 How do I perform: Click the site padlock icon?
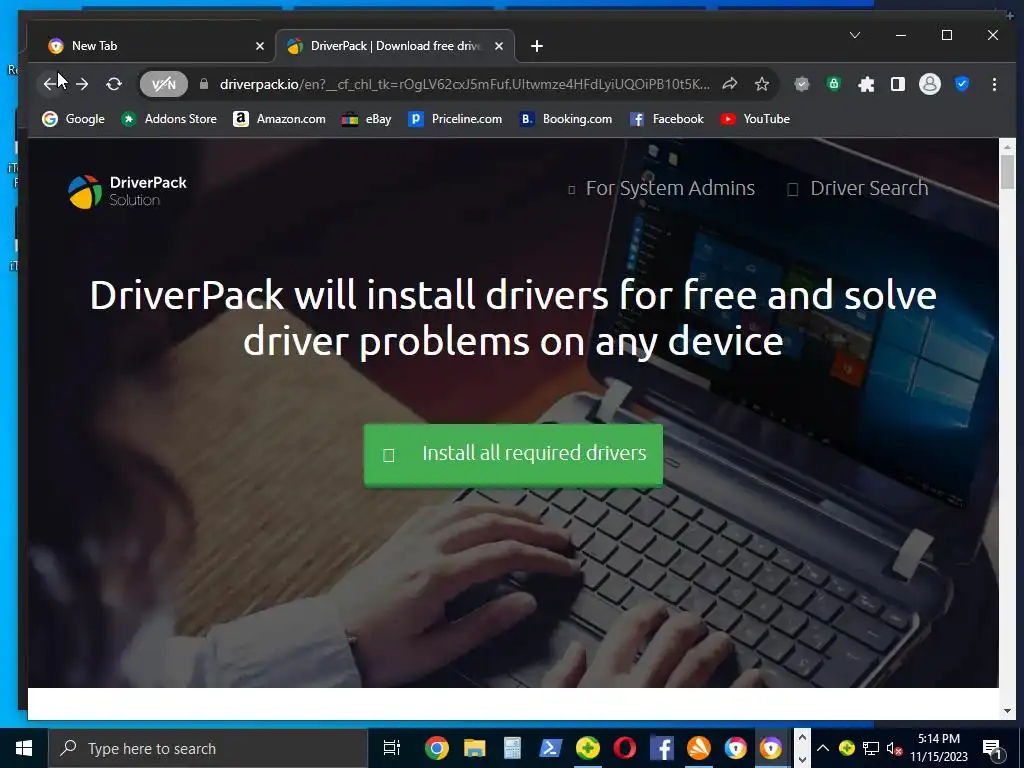(204, 84)
